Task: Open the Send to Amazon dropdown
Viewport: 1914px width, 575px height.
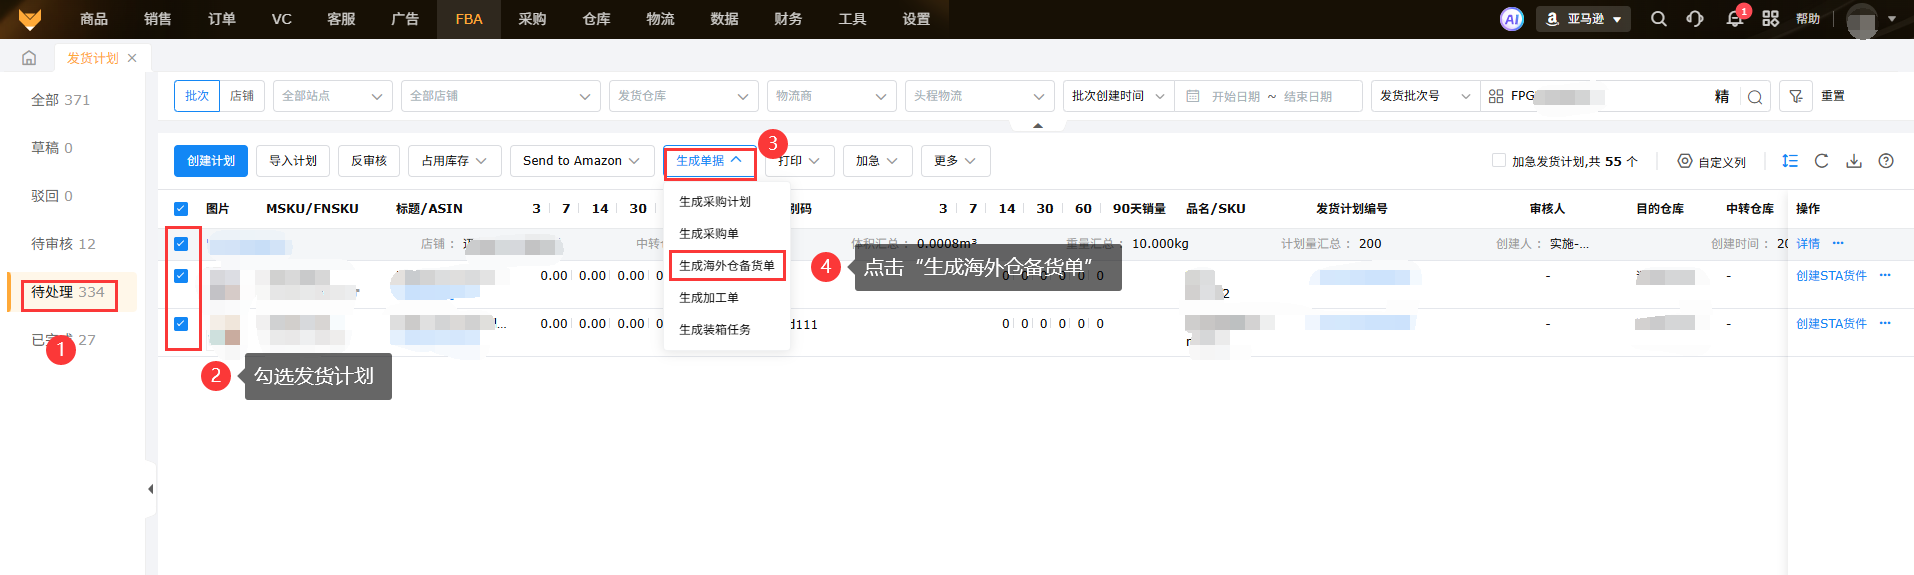Action: coord(581,161)
